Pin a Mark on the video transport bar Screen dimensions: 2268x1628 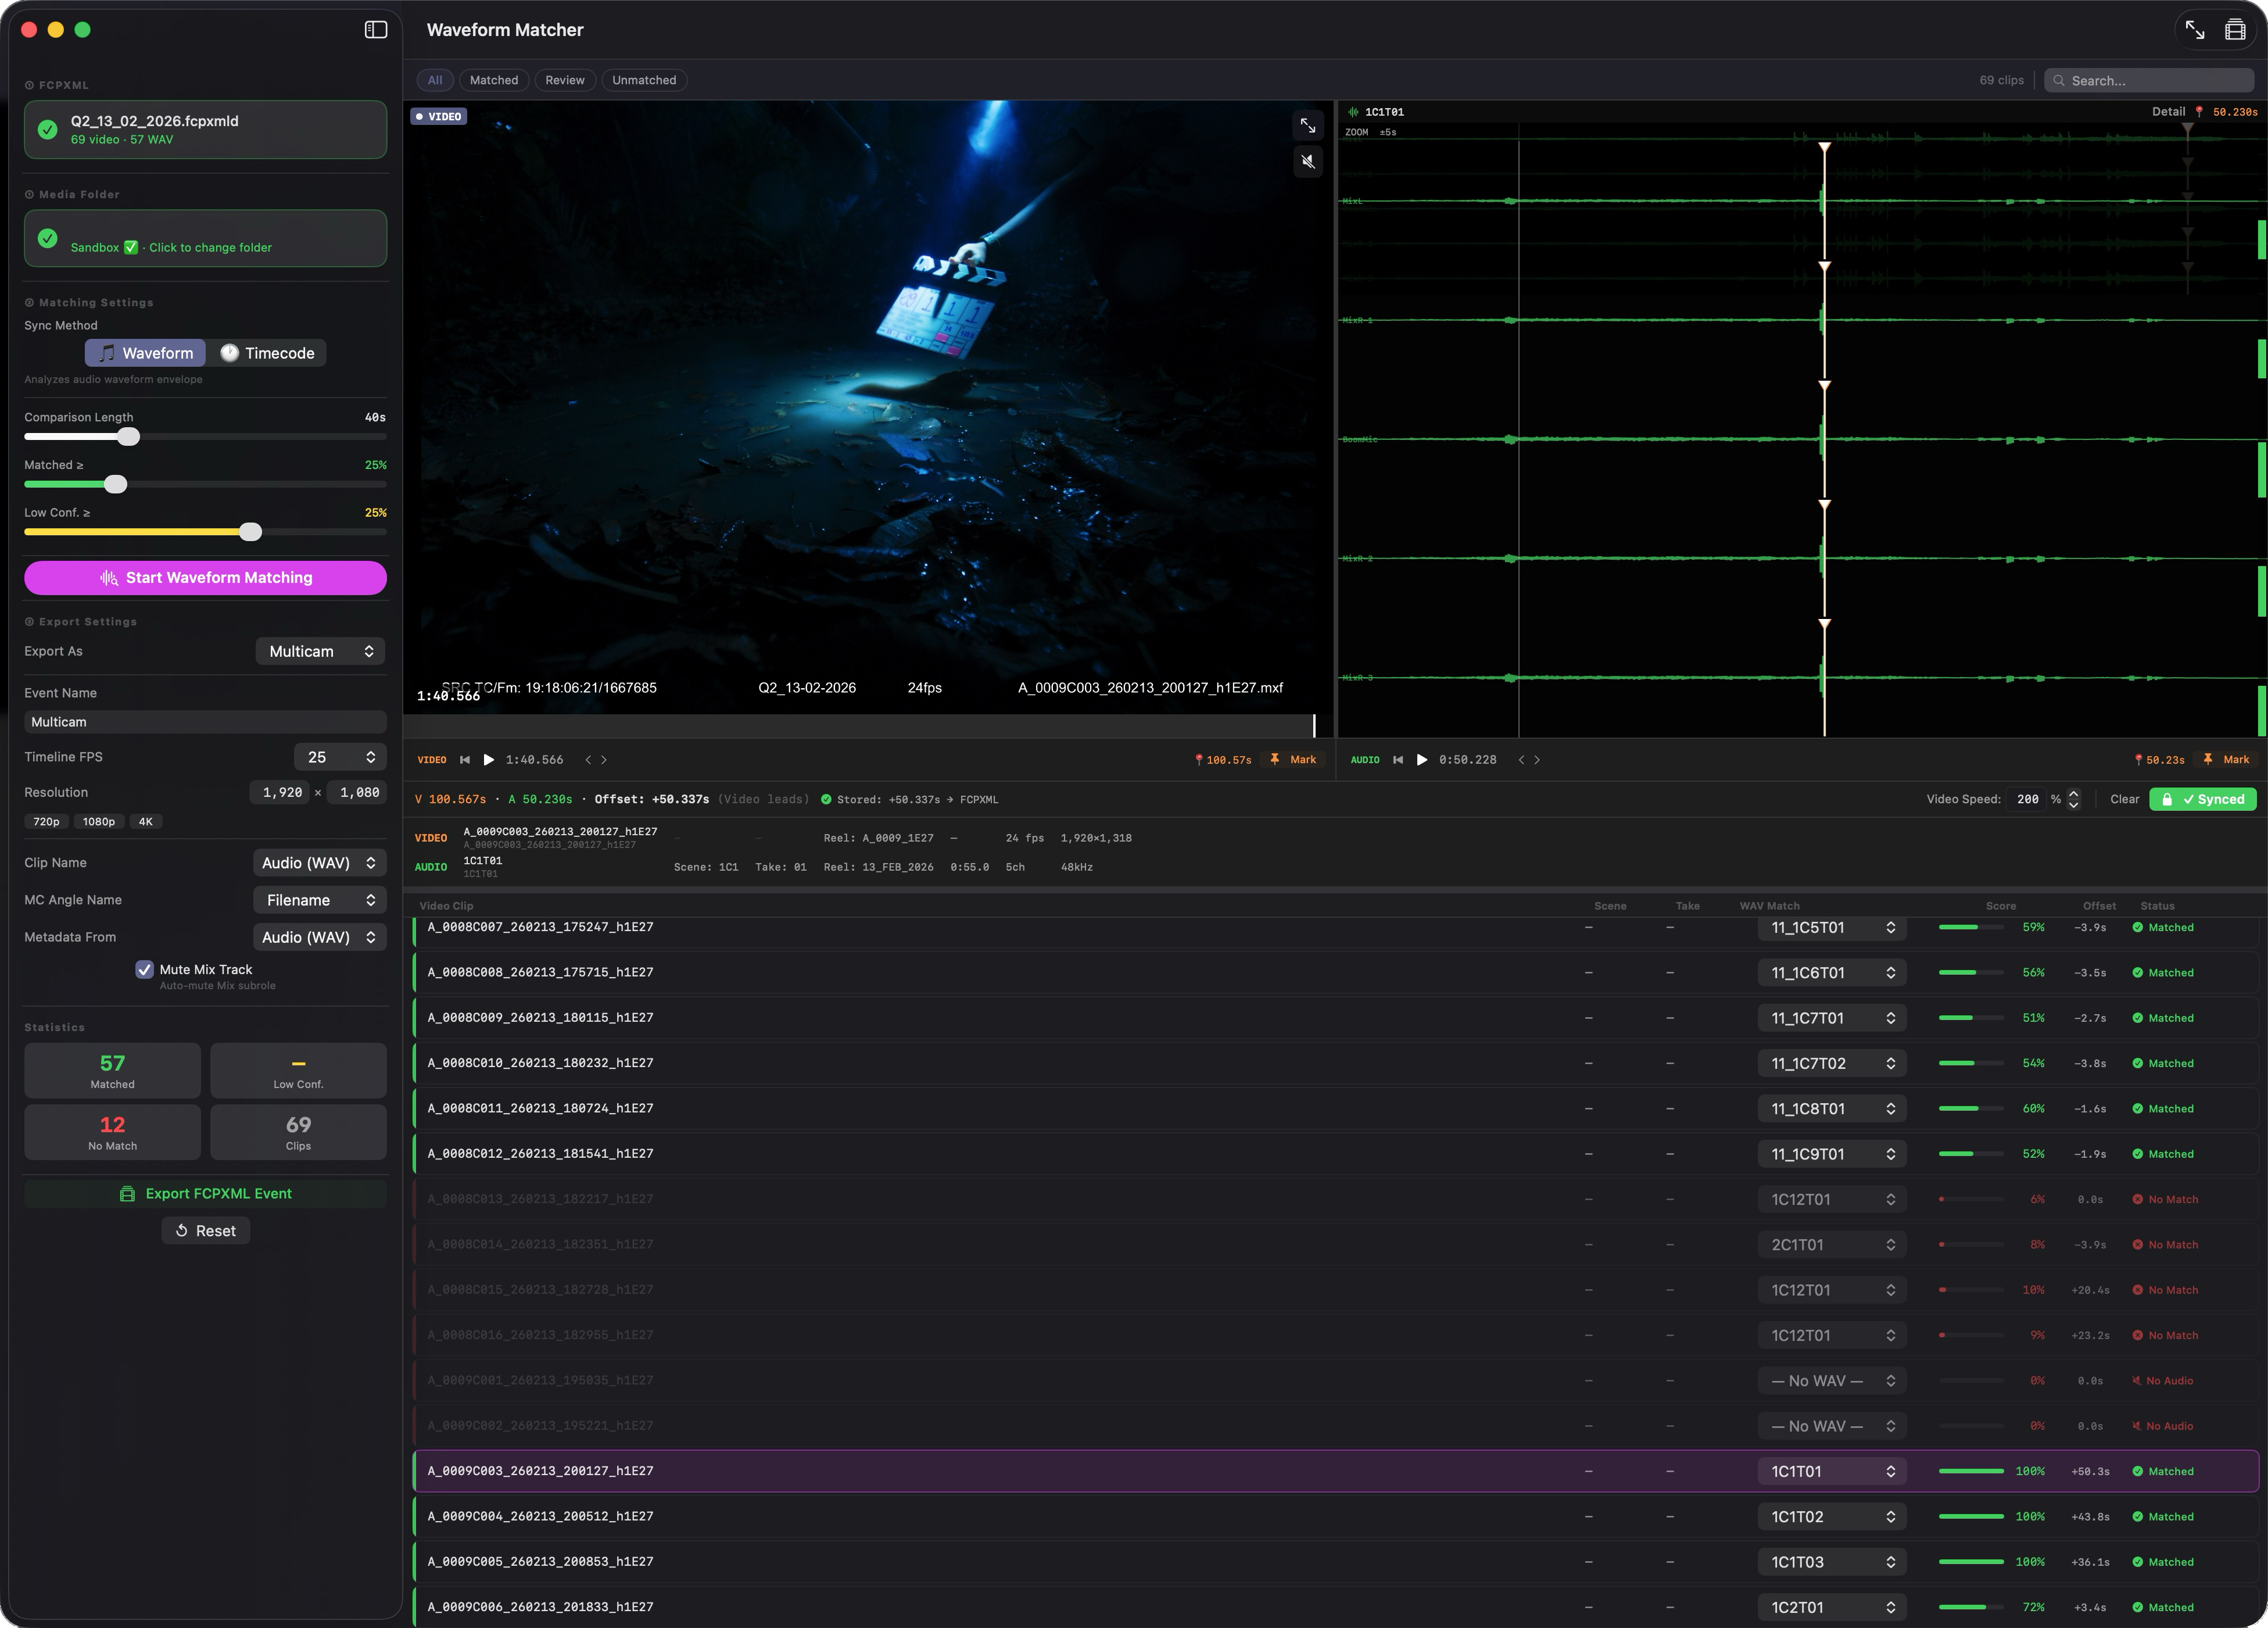pos(1294,760)
